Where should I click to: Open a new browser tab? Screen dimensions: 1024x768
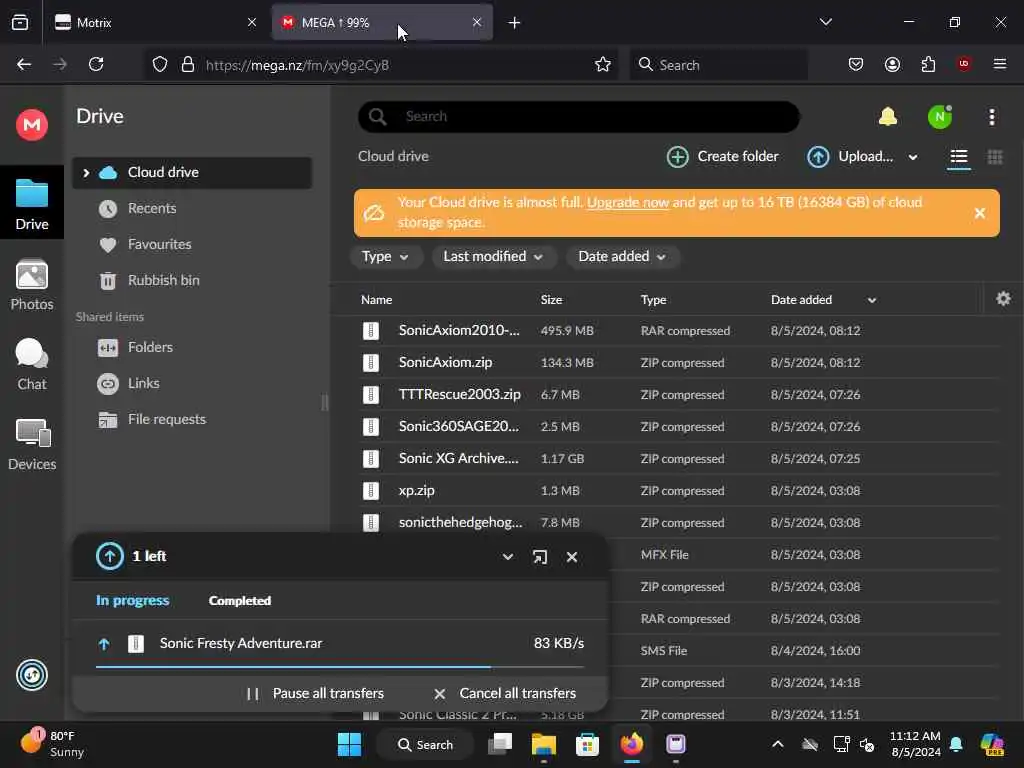[514, 23]
